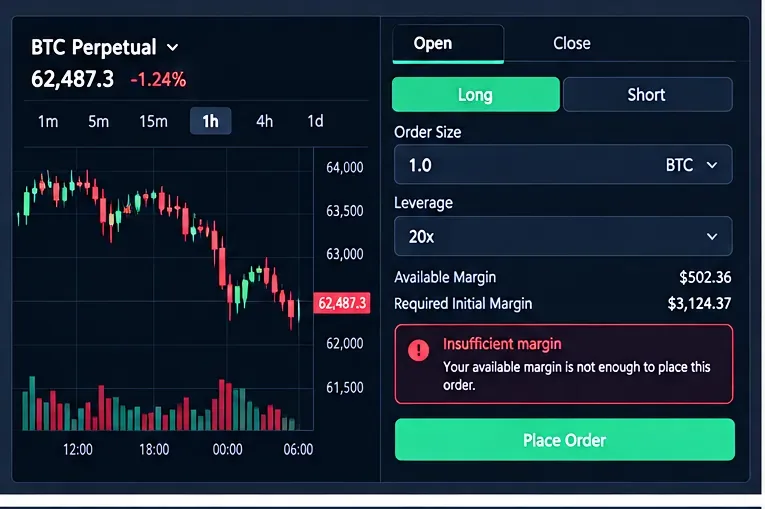Viewport: 765px width, 509px height.
Task: Click the -1.24% price change text
Action: click(158, 80)
